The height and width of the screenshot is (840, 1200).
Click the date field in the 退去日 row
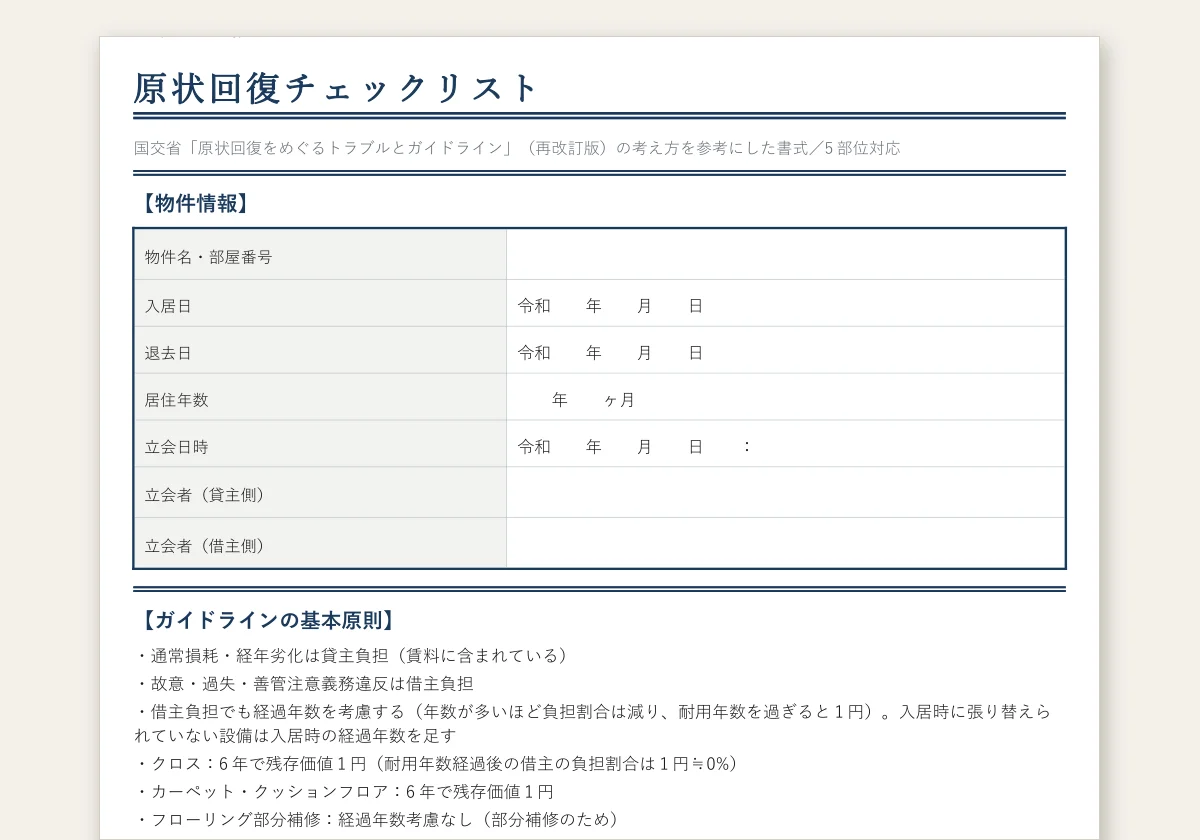pyautogui.click(x=785, y=351)
